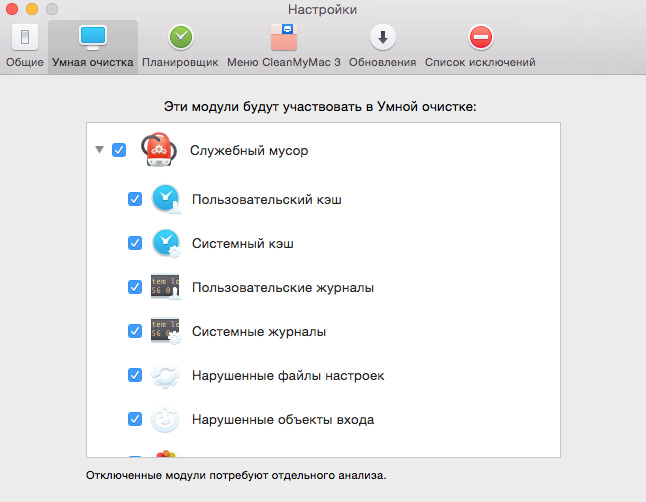Screen dimensions: 646x502
Task: Go to the Обновления tab label
Action: tap(382, 62)
